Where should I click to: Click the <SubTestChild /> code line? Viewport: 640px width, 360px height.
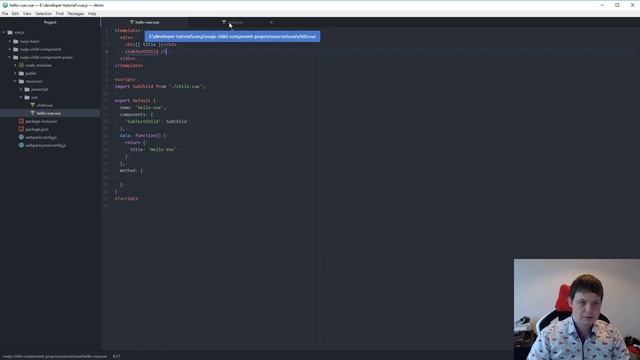[146, 51]
